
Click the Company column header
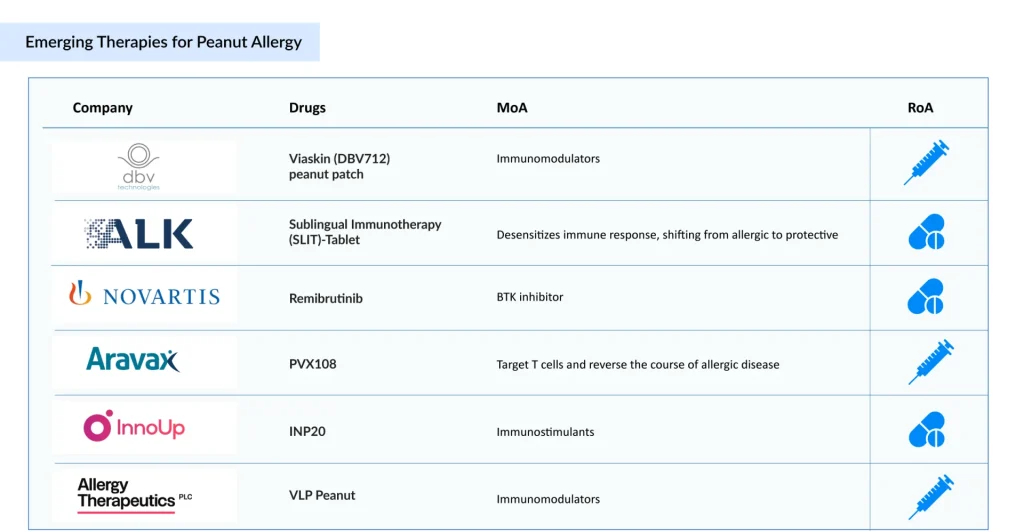pos(103,108)
